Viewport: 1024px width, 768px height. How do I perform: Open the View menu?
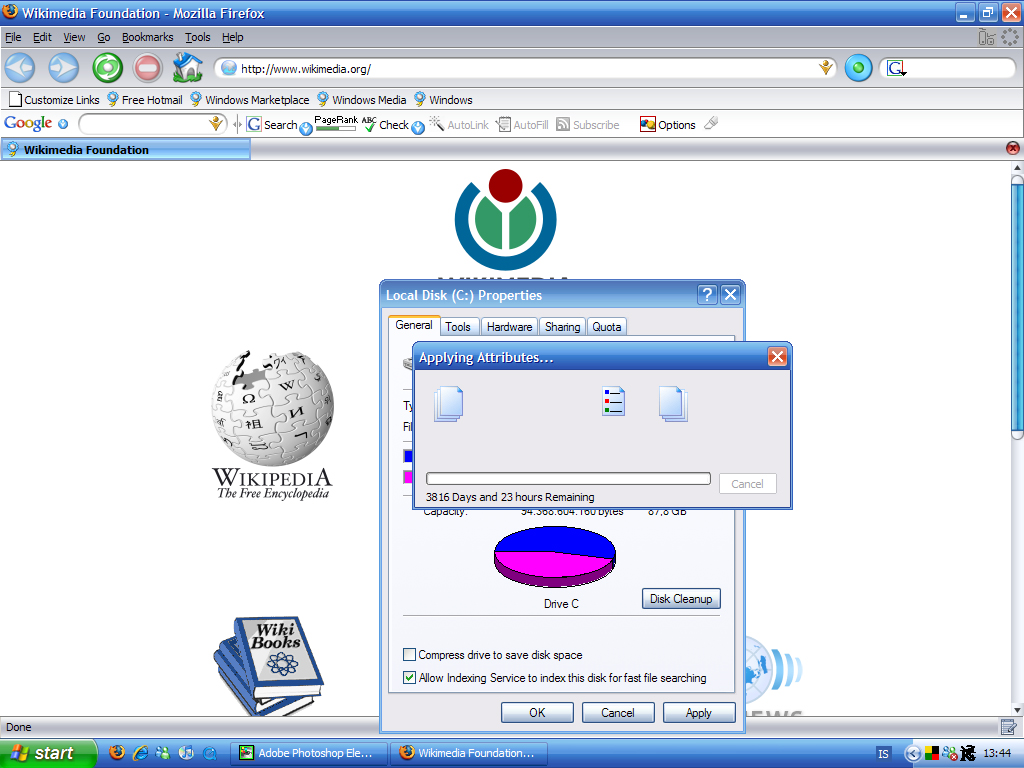pyautogui.click(x=74, y=37)
